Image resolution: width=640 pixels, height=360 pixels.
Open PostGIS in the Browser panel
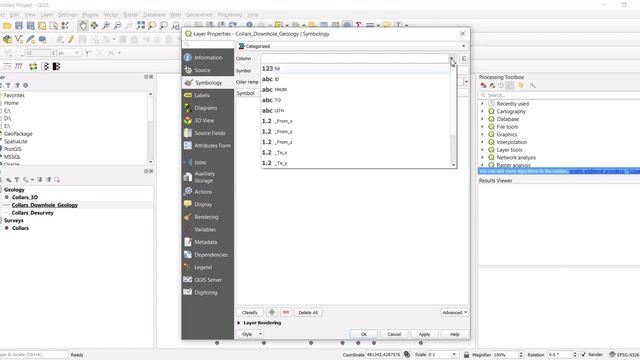click(x=12, y=149)
